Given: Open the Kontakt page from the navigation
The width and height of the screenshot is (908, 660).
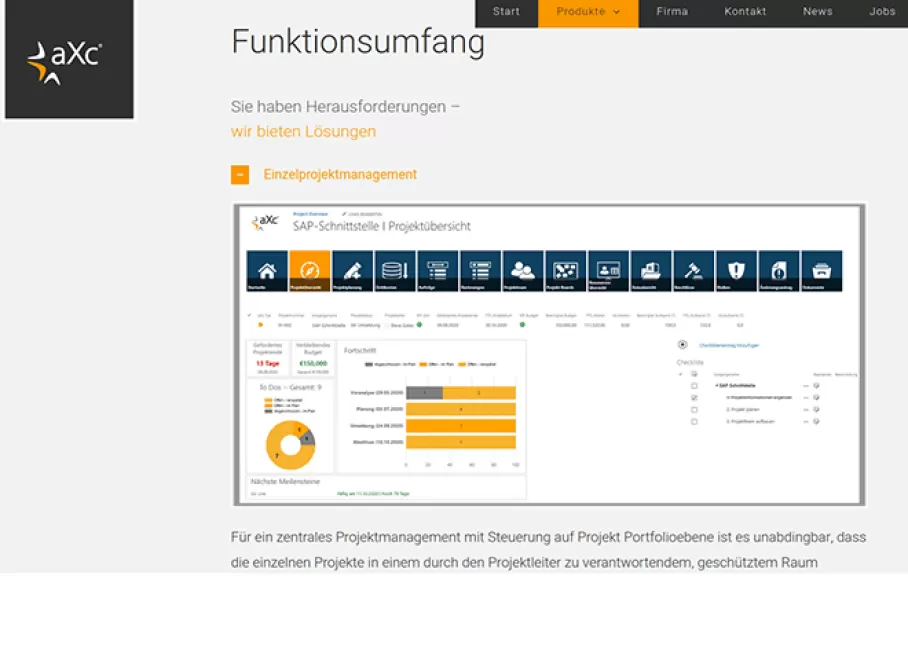Looking at the screenshot, I should tap(745, 12).
